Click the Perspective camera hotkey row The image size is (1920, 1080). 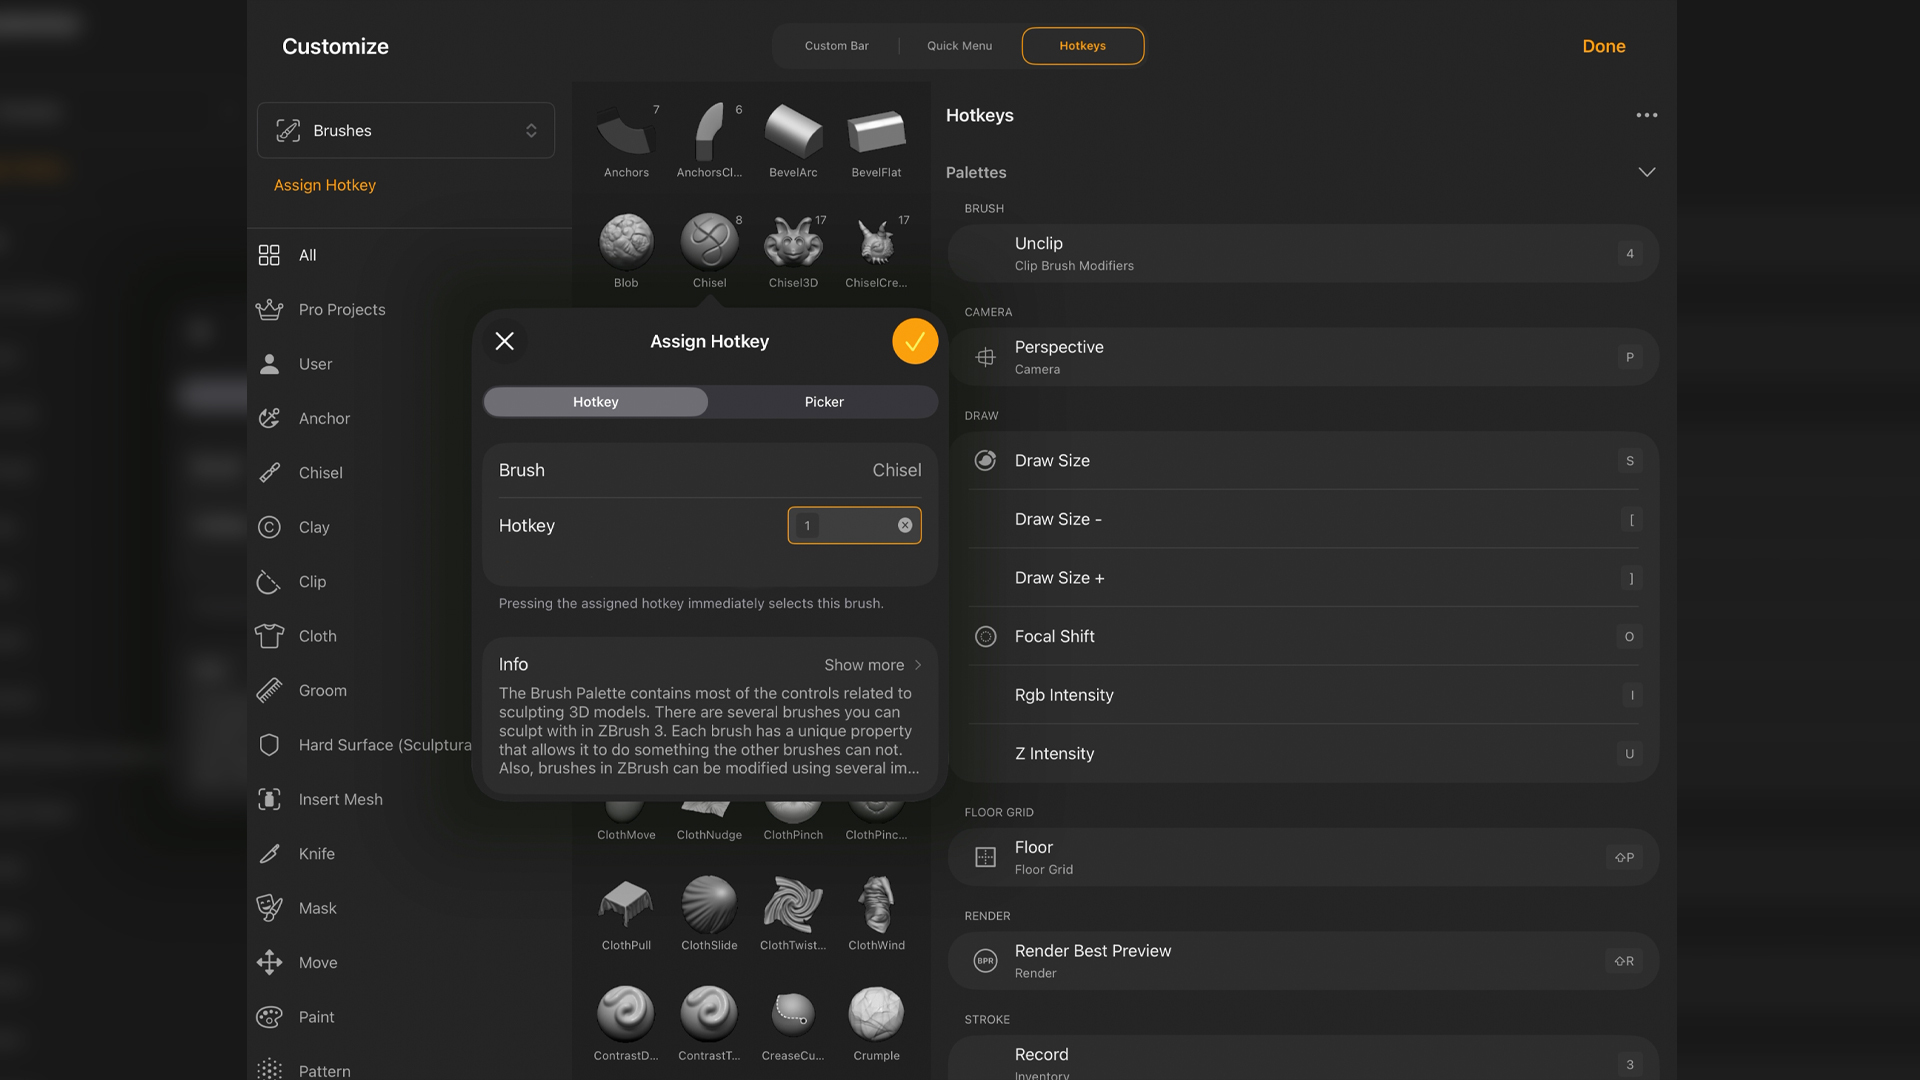click(x=1302, y=357)
